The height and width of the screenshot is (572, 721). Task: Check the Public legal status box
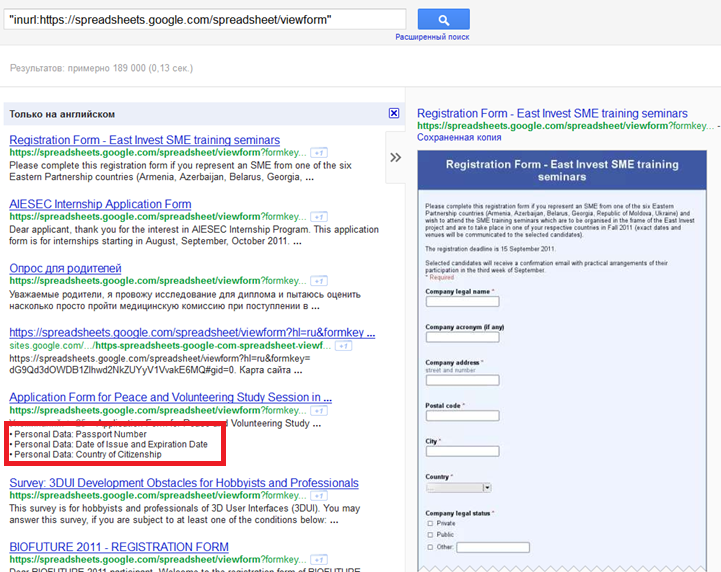(x=430, y=535)
